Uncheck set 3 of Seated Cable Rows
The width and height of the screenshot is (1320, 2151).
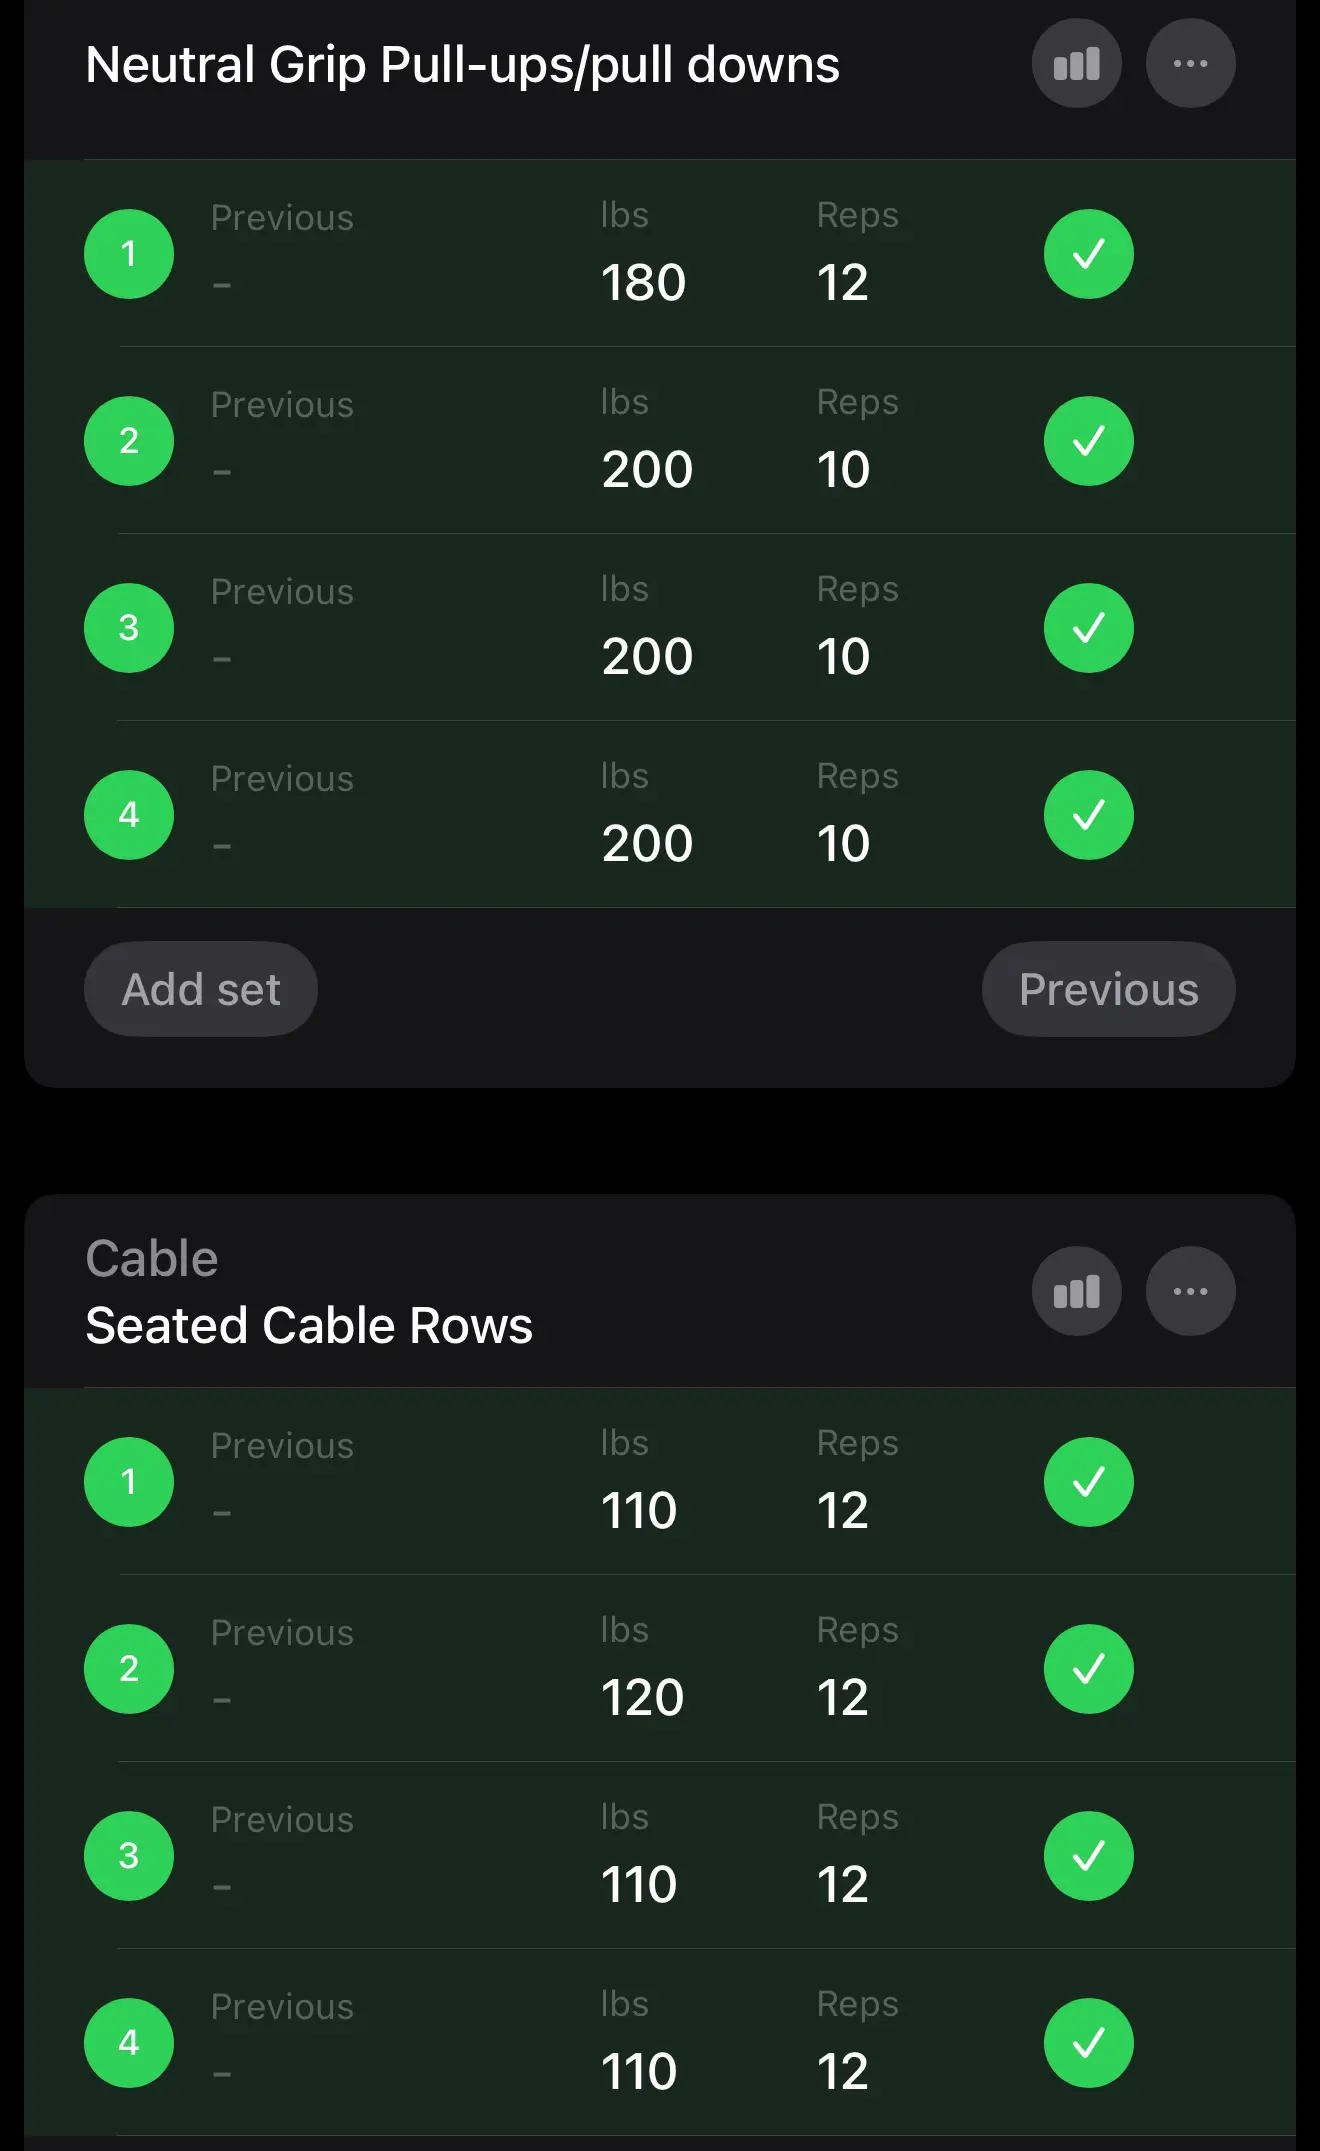coord(1088,1856)
